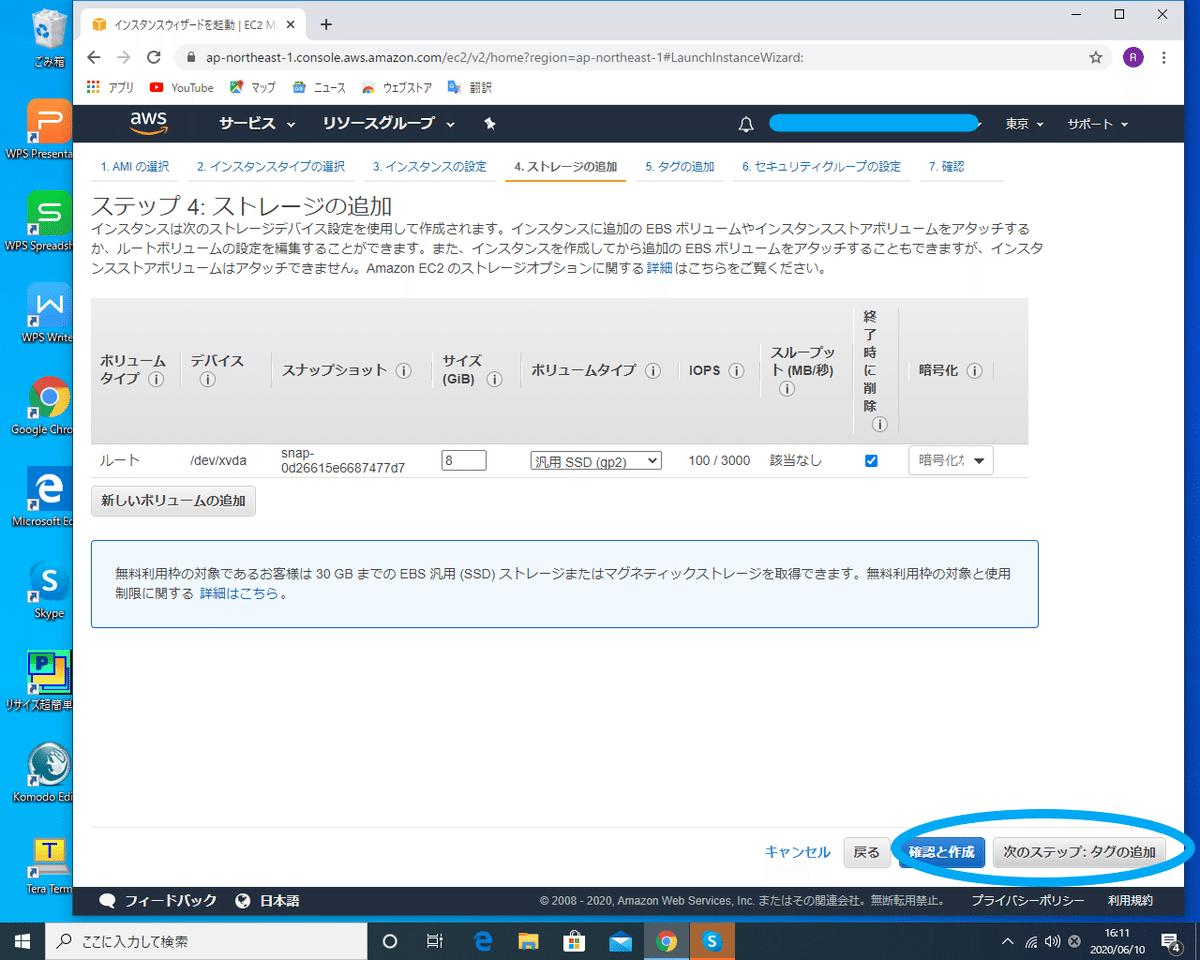Open Microsoft Edge from taskbar
The height and width of the screenshot is (960, 1200).
click(x=484, y=941)
